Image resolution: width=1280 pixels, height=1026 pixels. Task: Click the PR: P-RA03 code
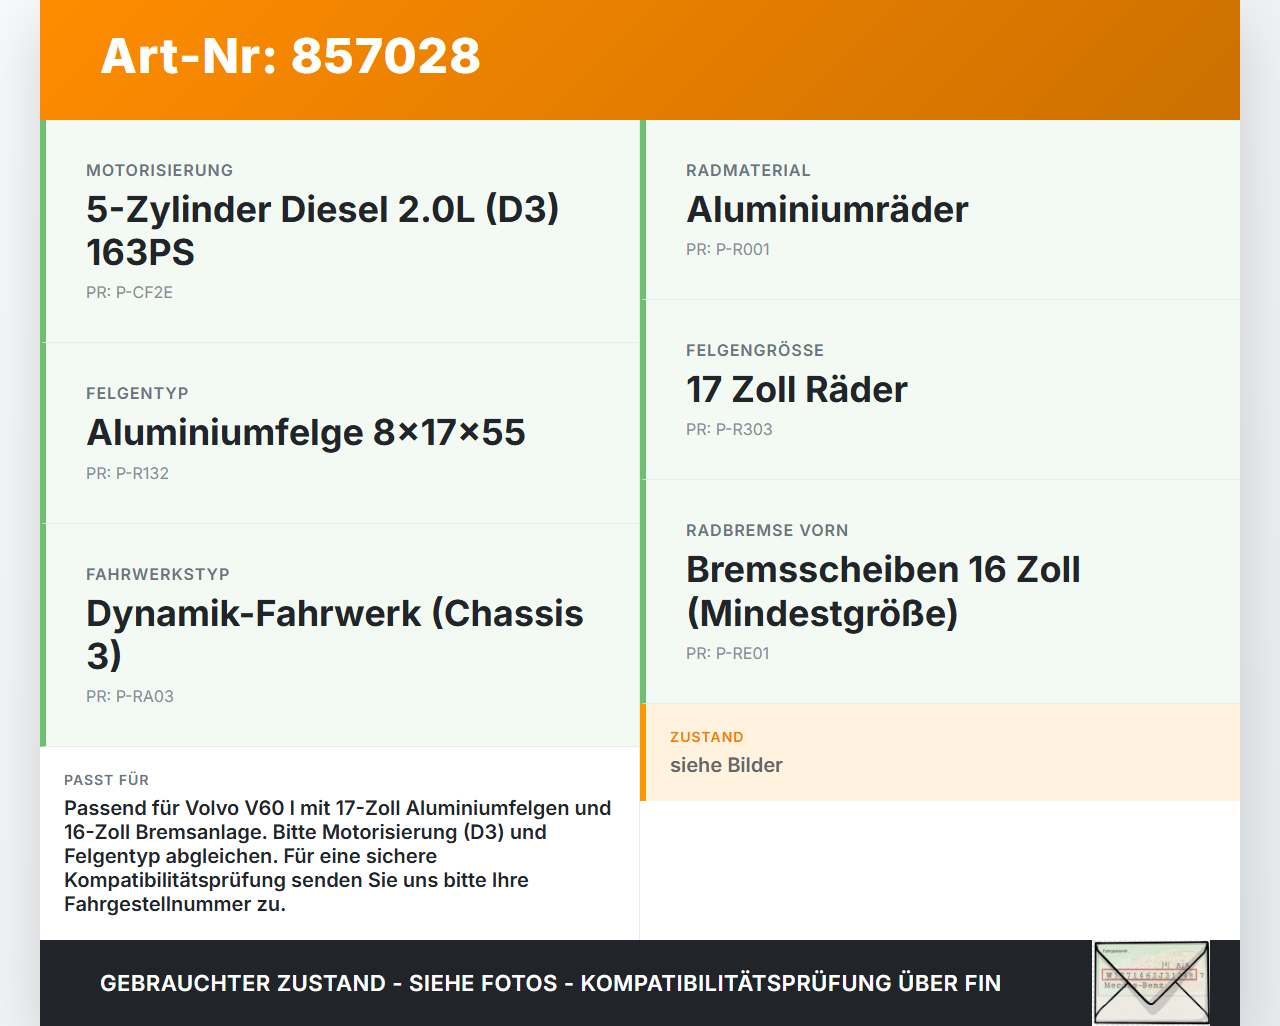pos(130,696)
